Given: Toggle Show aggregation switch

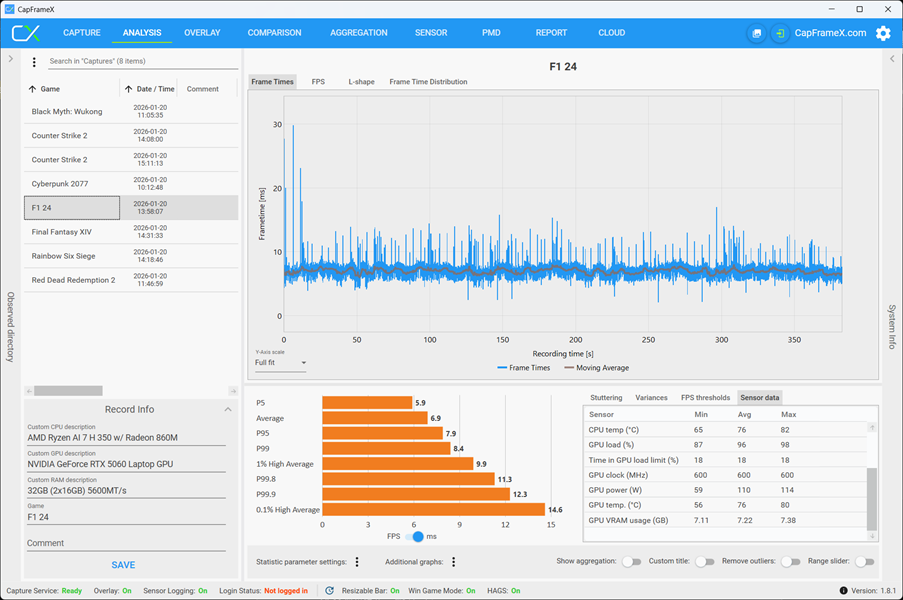Looking at the screenshot, I should pyautogui.click(x=632, y=561).
